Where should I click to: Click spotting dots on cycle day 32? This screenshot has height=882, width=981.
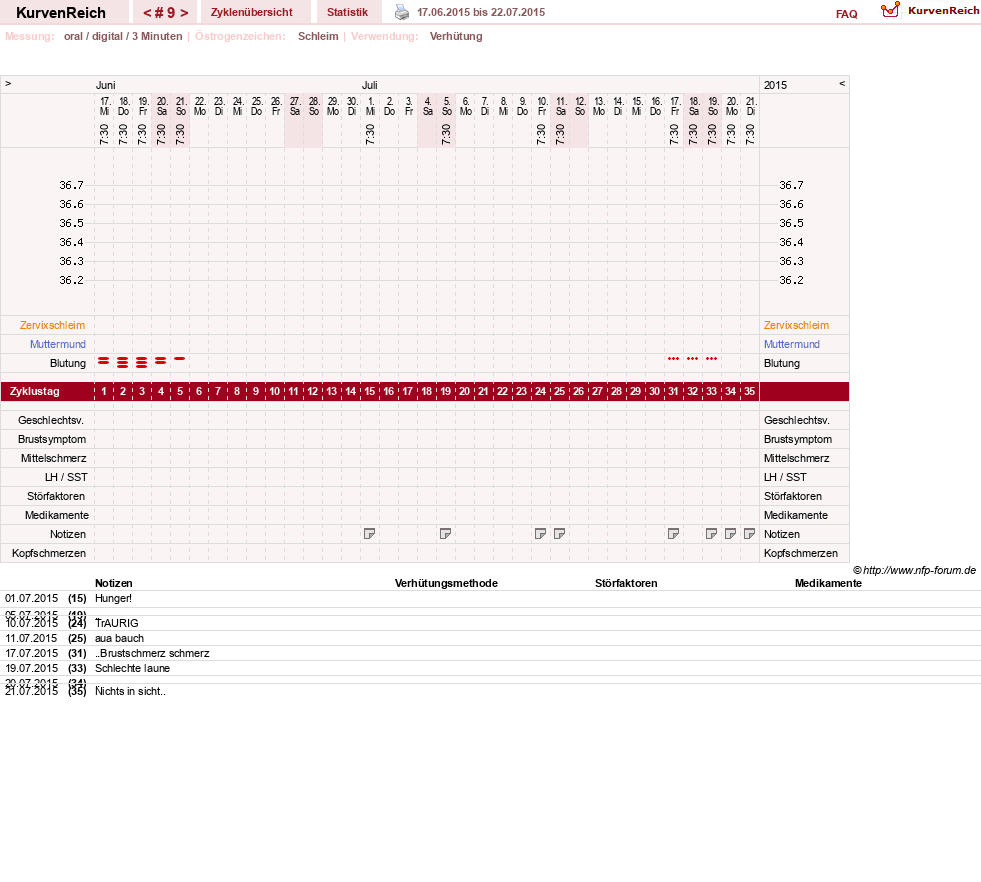coord(693,358)
